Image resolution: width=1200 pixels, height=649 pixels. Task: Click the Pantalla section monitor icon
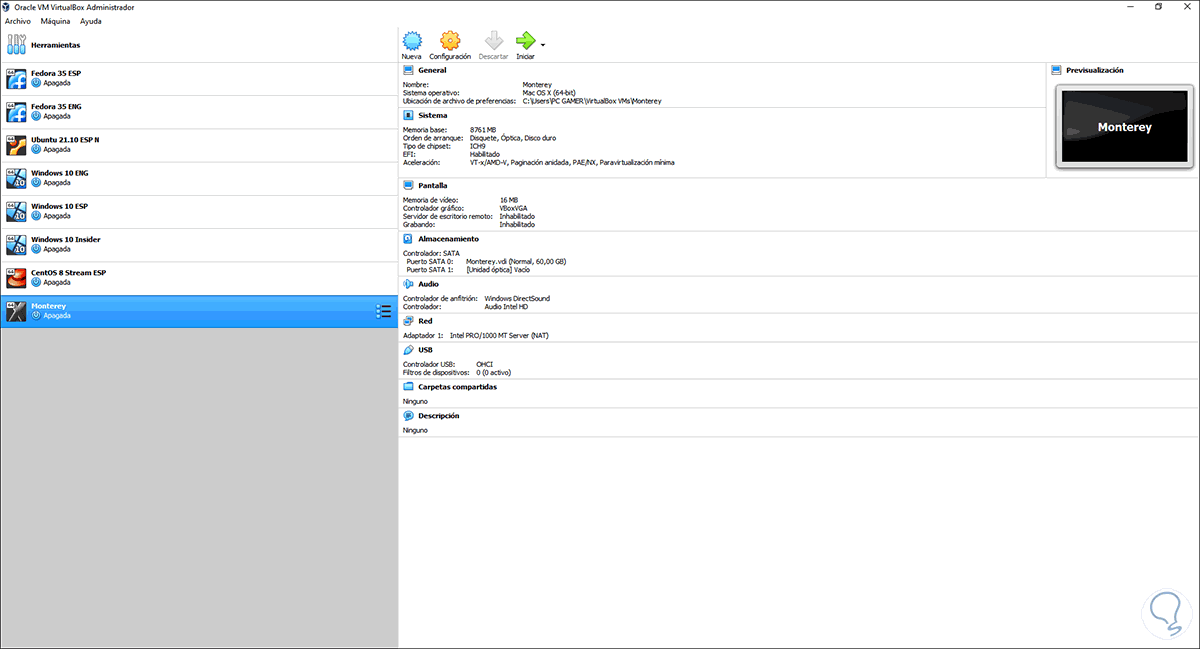408,185
